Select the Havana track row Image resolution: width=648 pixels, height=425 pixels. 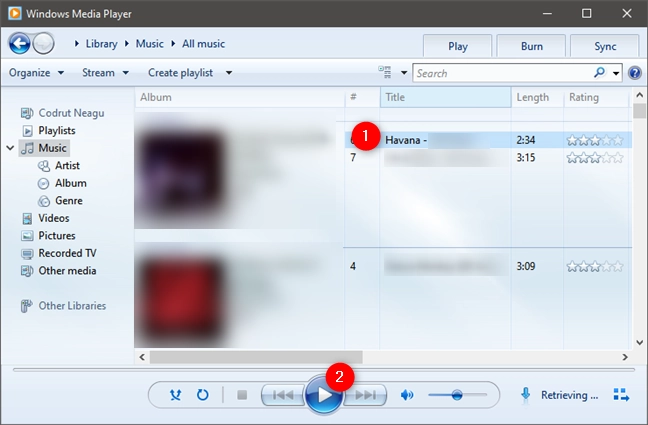(488, 140)
